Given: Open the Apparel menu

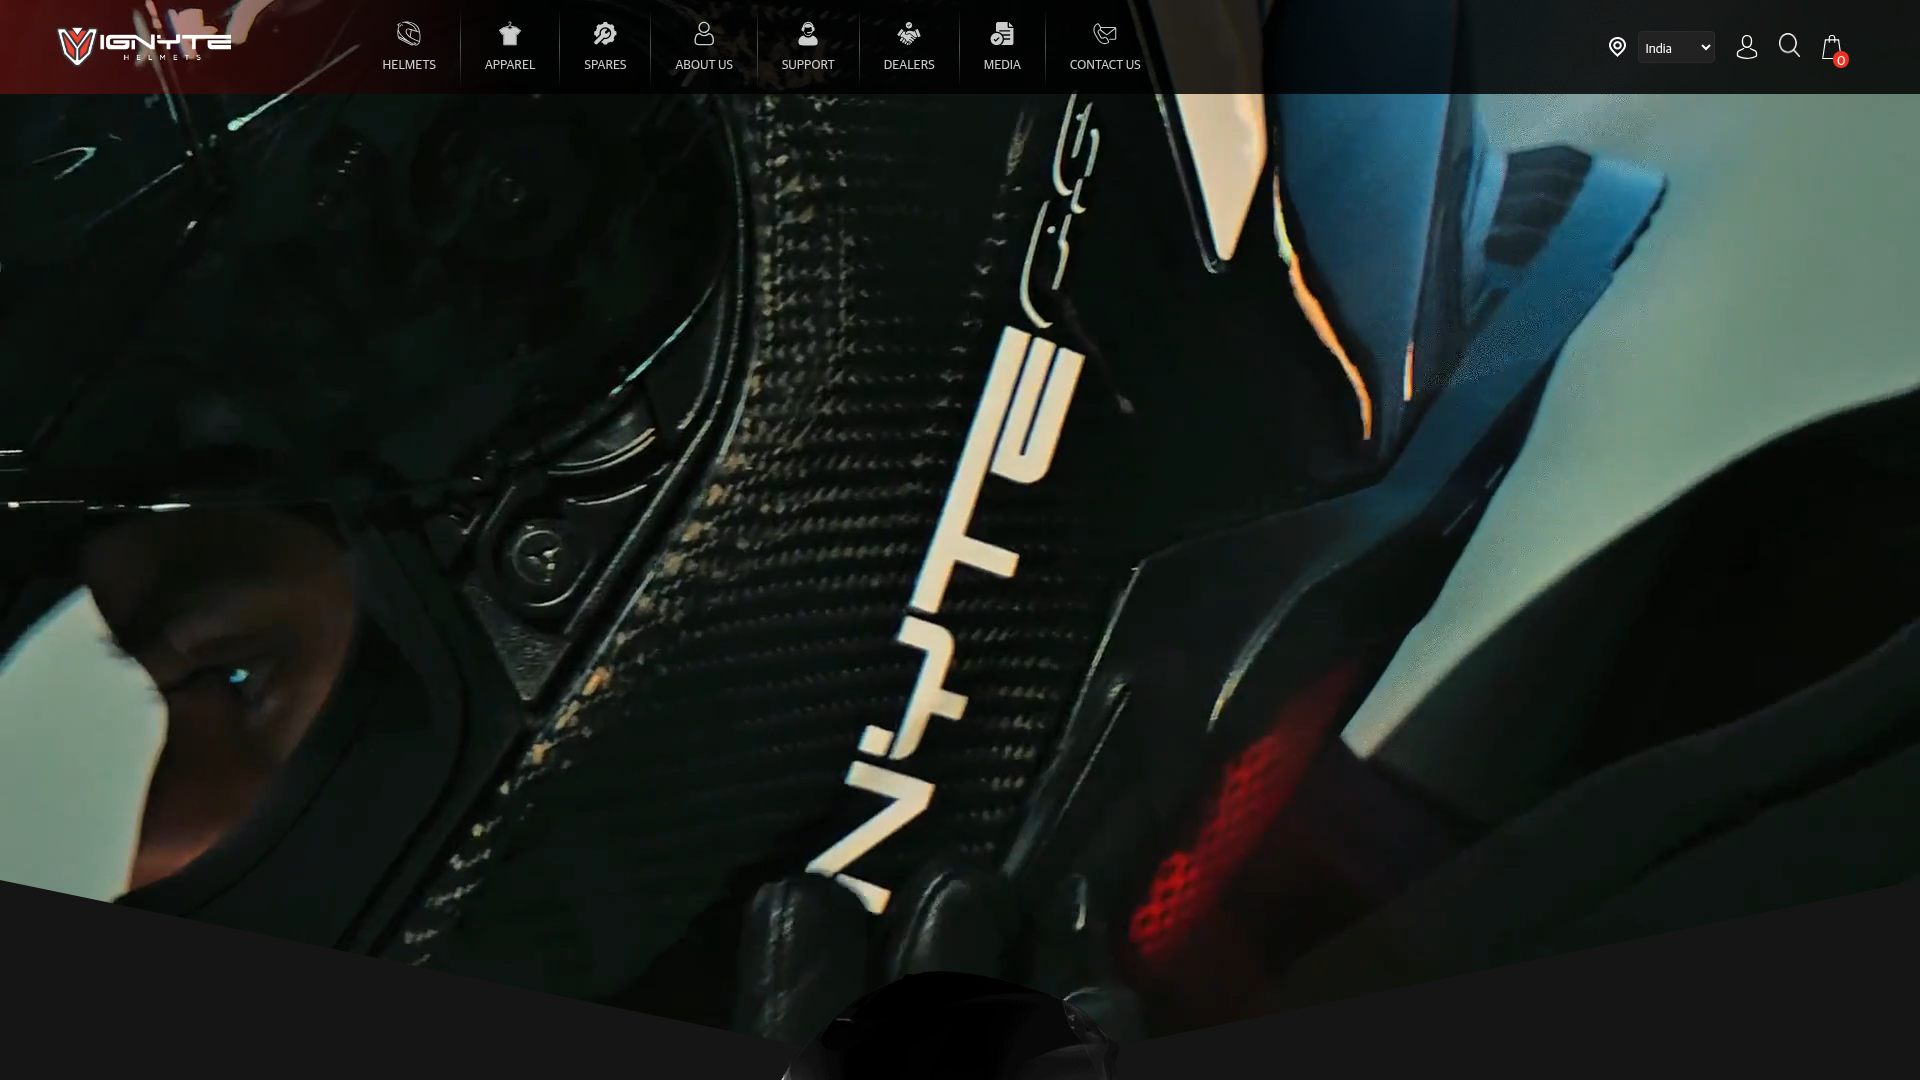Looking at the screenshot, I should [510, 64].
